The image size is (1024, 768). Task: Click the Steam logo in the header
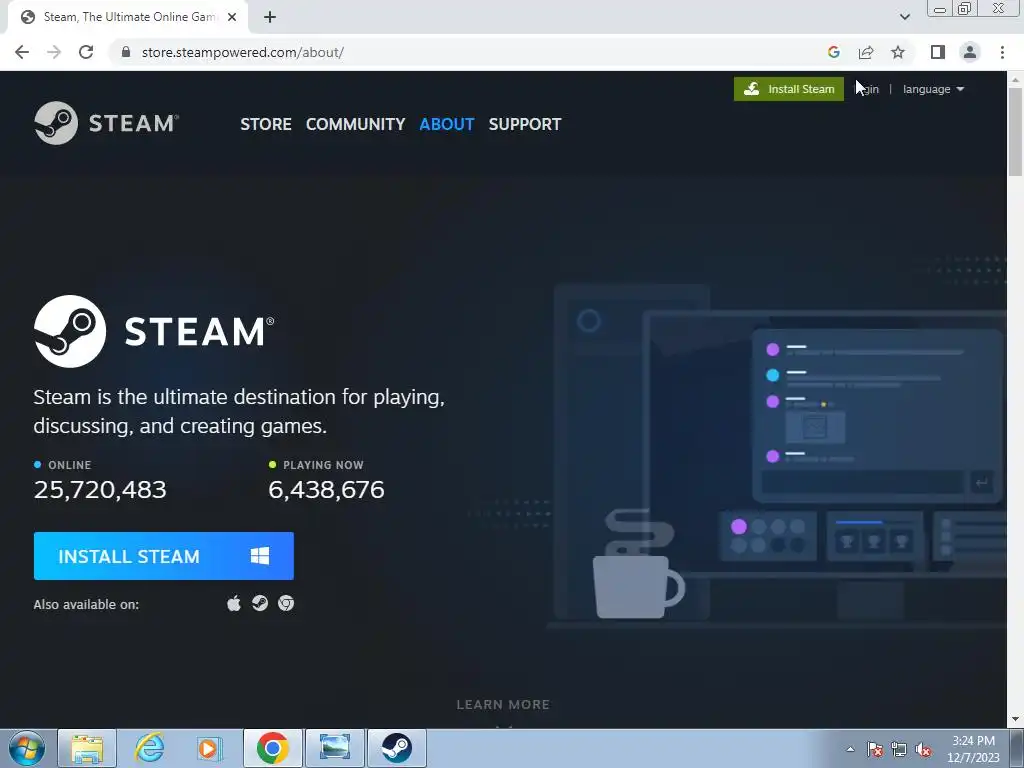click(x=106, y=123)
